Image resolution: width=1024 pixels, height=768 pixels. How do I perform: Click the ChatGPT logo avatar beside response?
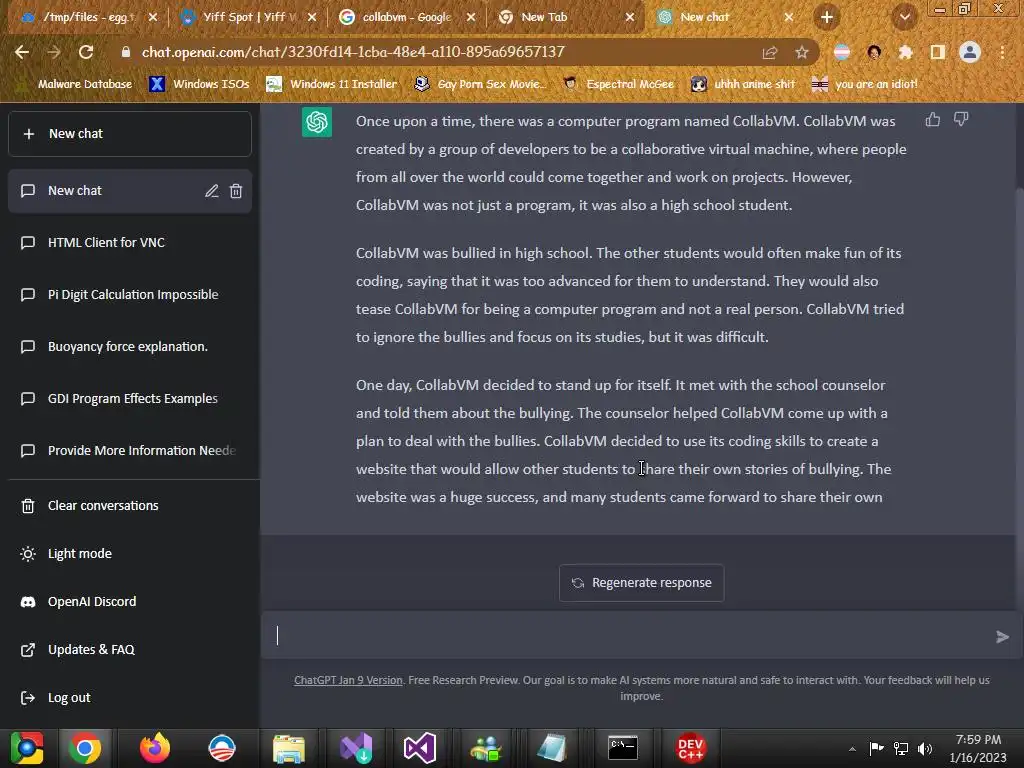(317, 122)
